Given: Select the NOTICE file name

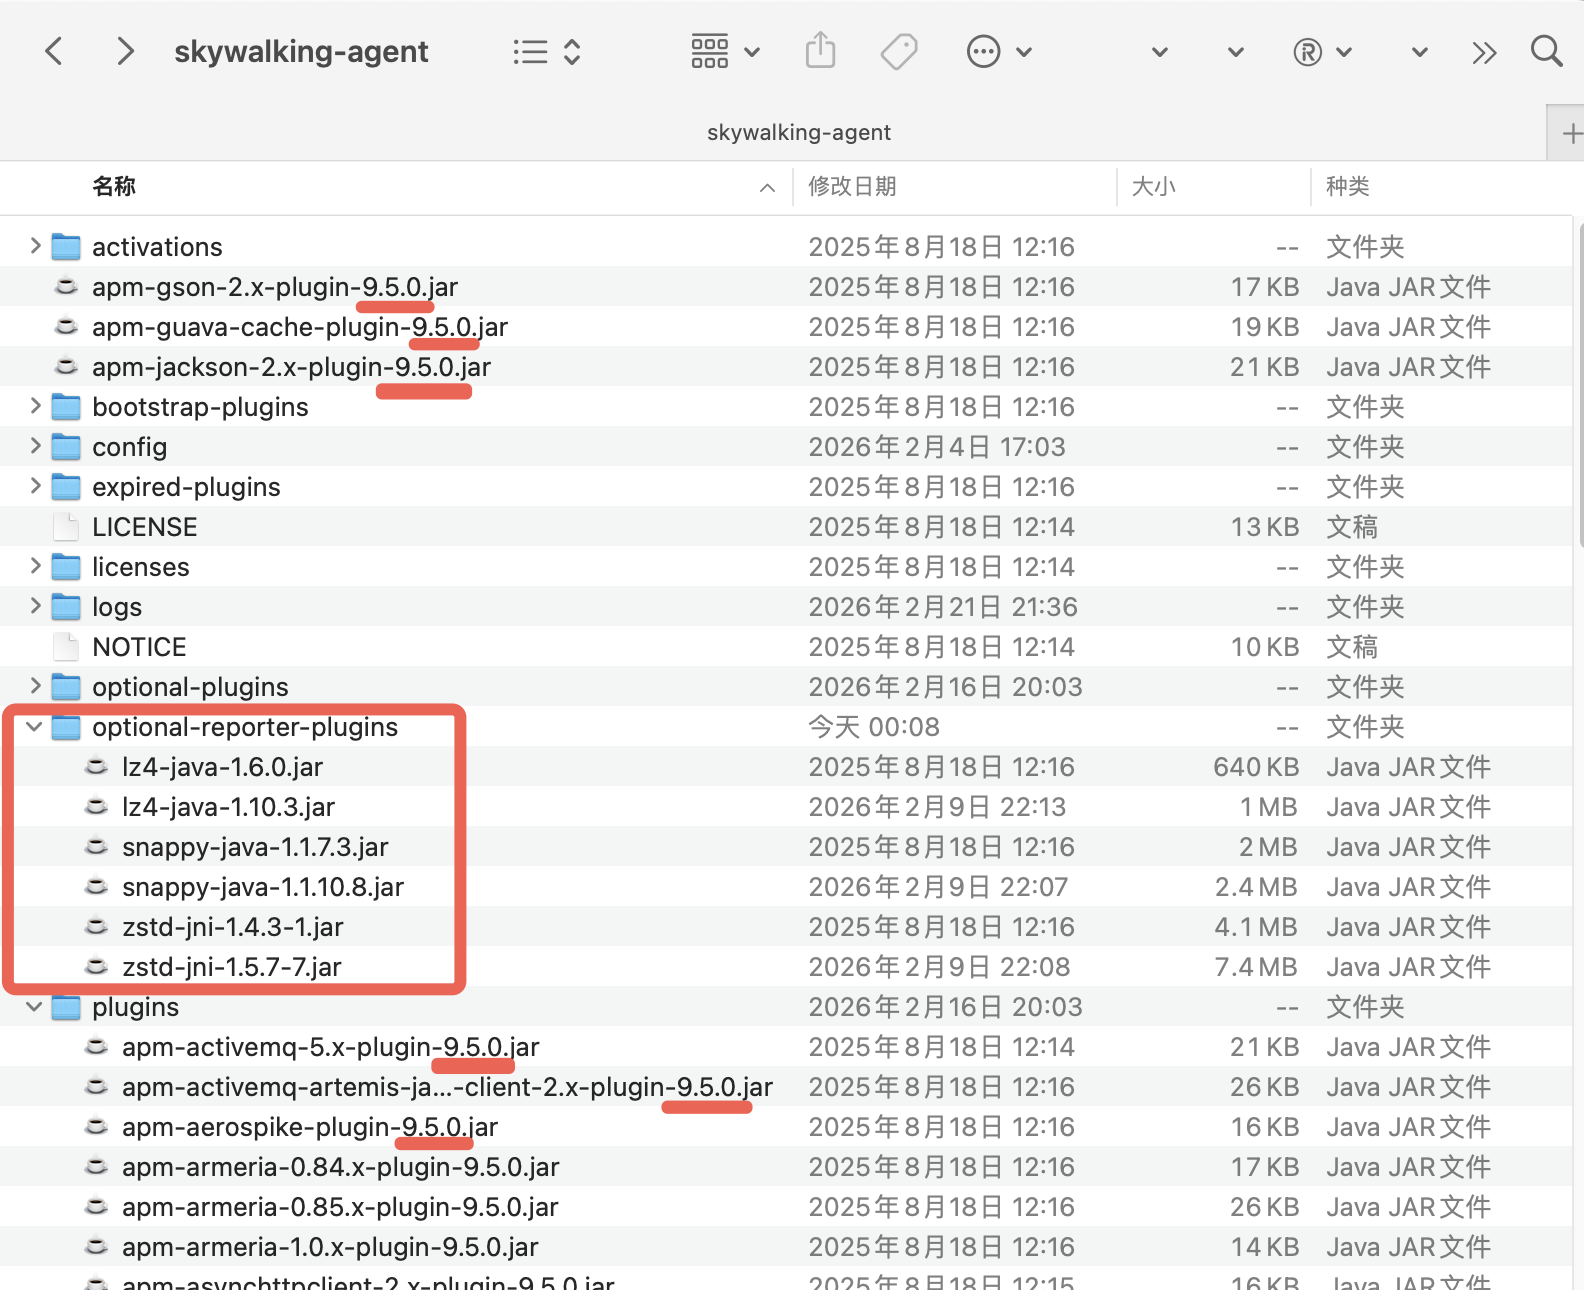Looking at the screenshot, I should pos(139,647).
